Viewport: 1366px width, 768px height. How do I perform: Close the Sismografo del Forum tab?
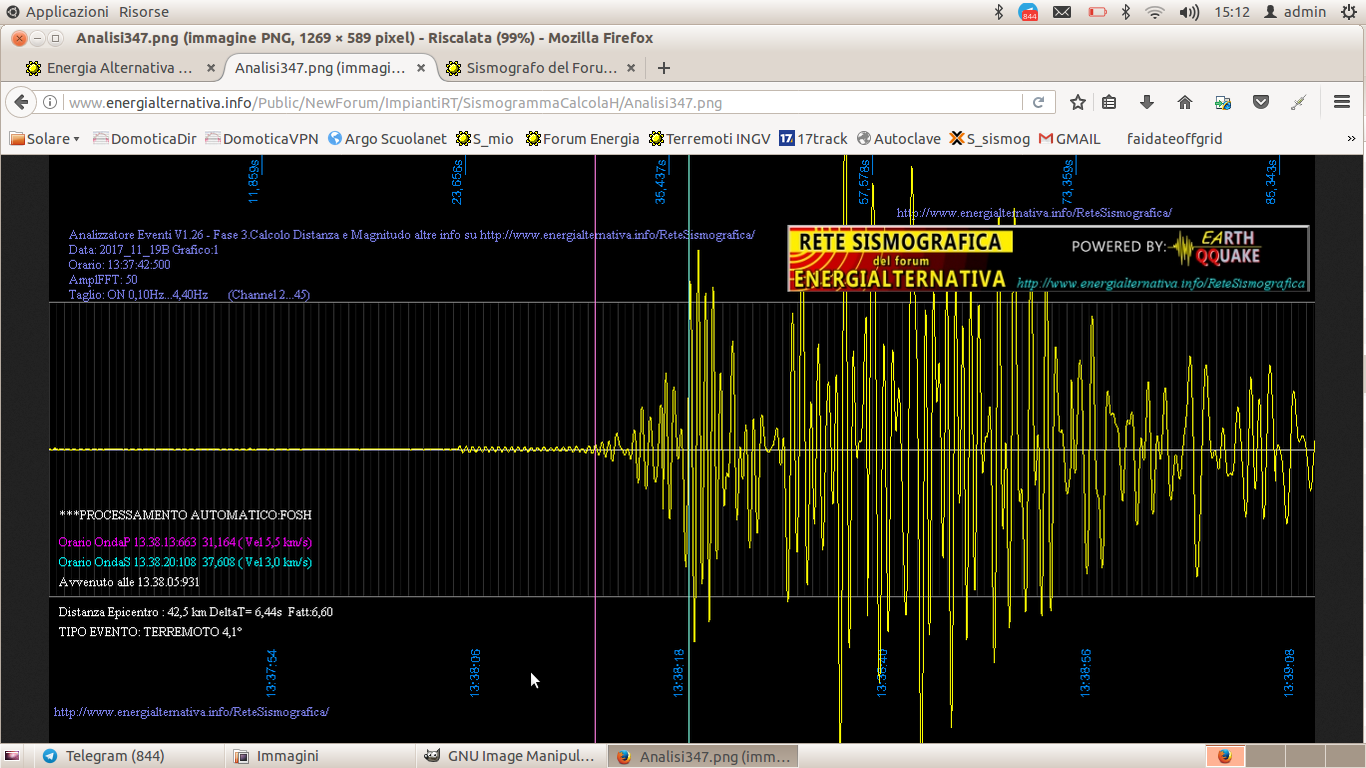[x=631, y=68]
